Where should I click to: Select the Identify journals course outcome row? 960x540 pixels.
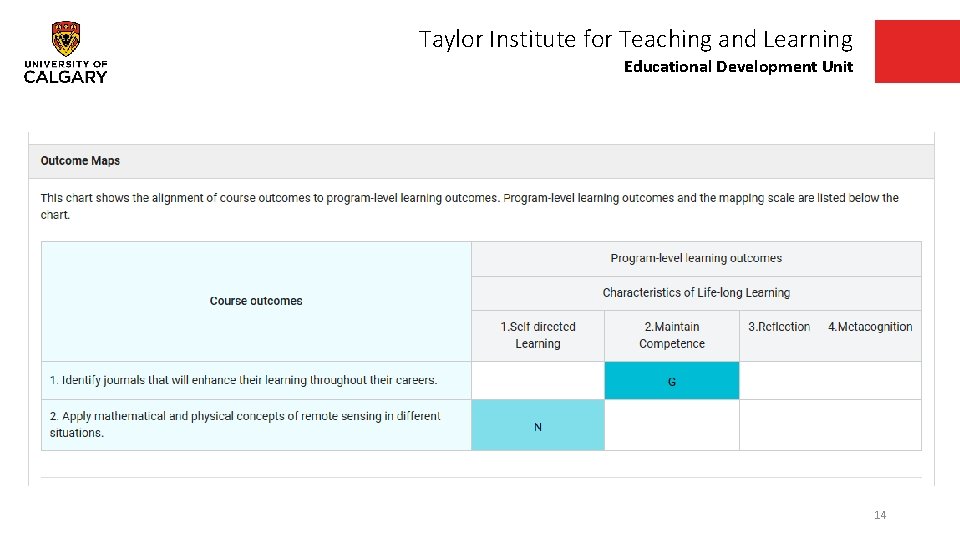(x=244, y=380)
